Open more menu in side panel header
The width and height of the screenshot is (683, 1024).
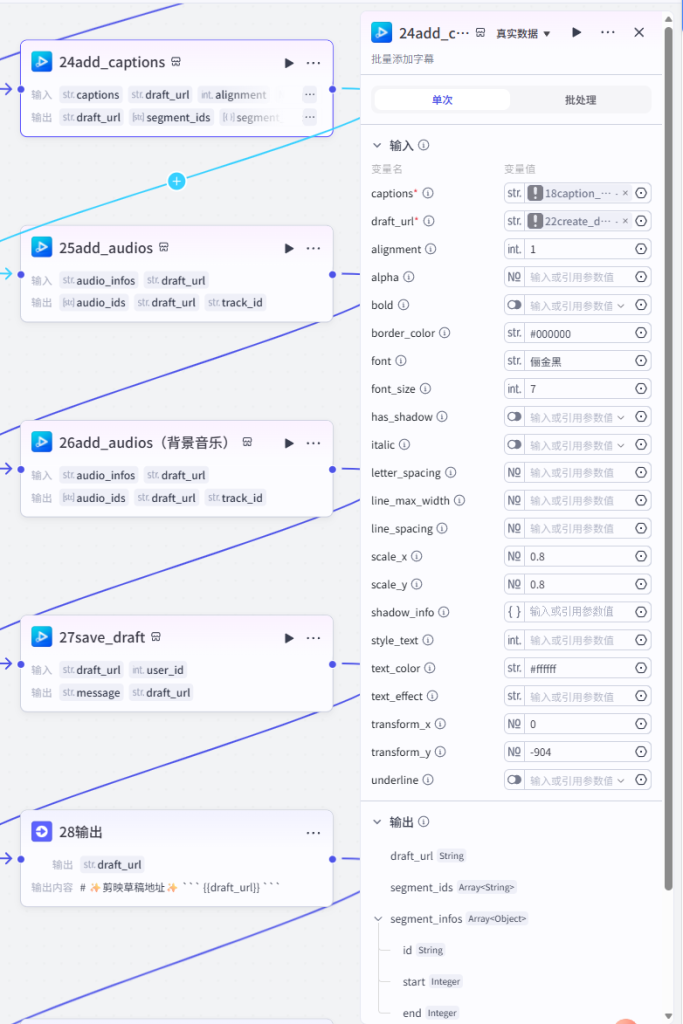(608, 33)
